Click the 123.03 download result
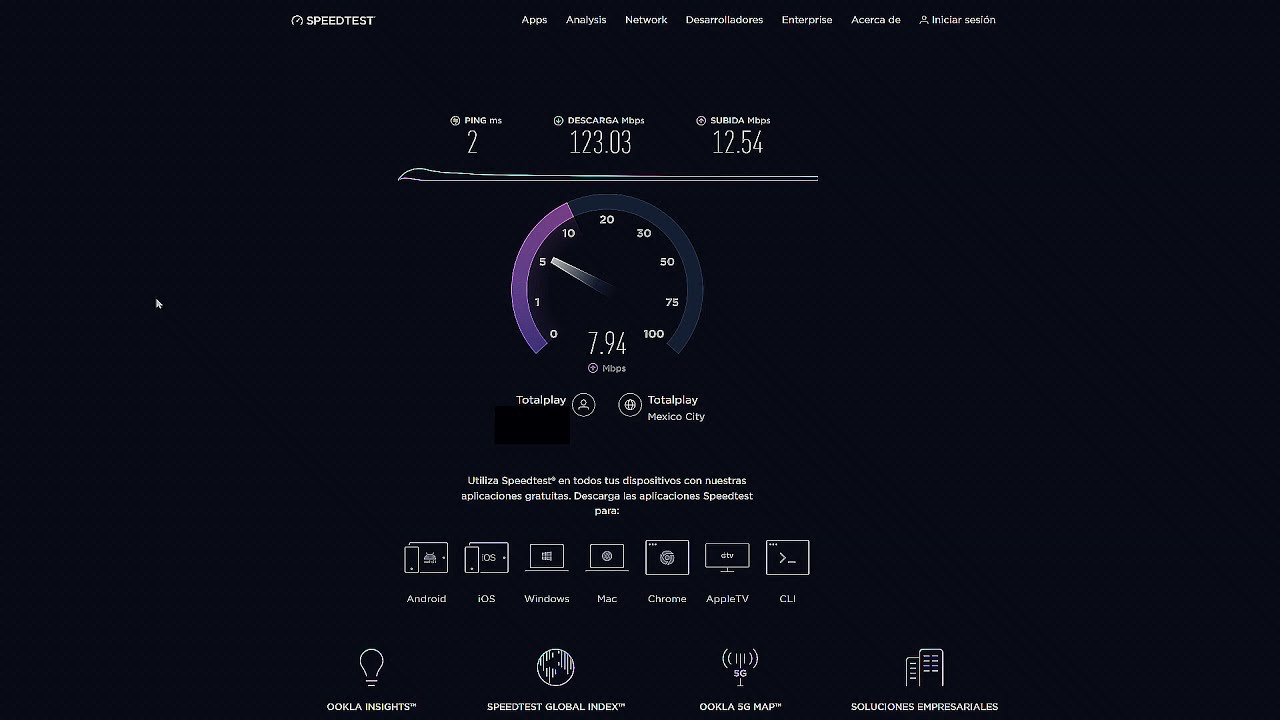Viewport: 1280px width, 720px height. pos(600,143)
